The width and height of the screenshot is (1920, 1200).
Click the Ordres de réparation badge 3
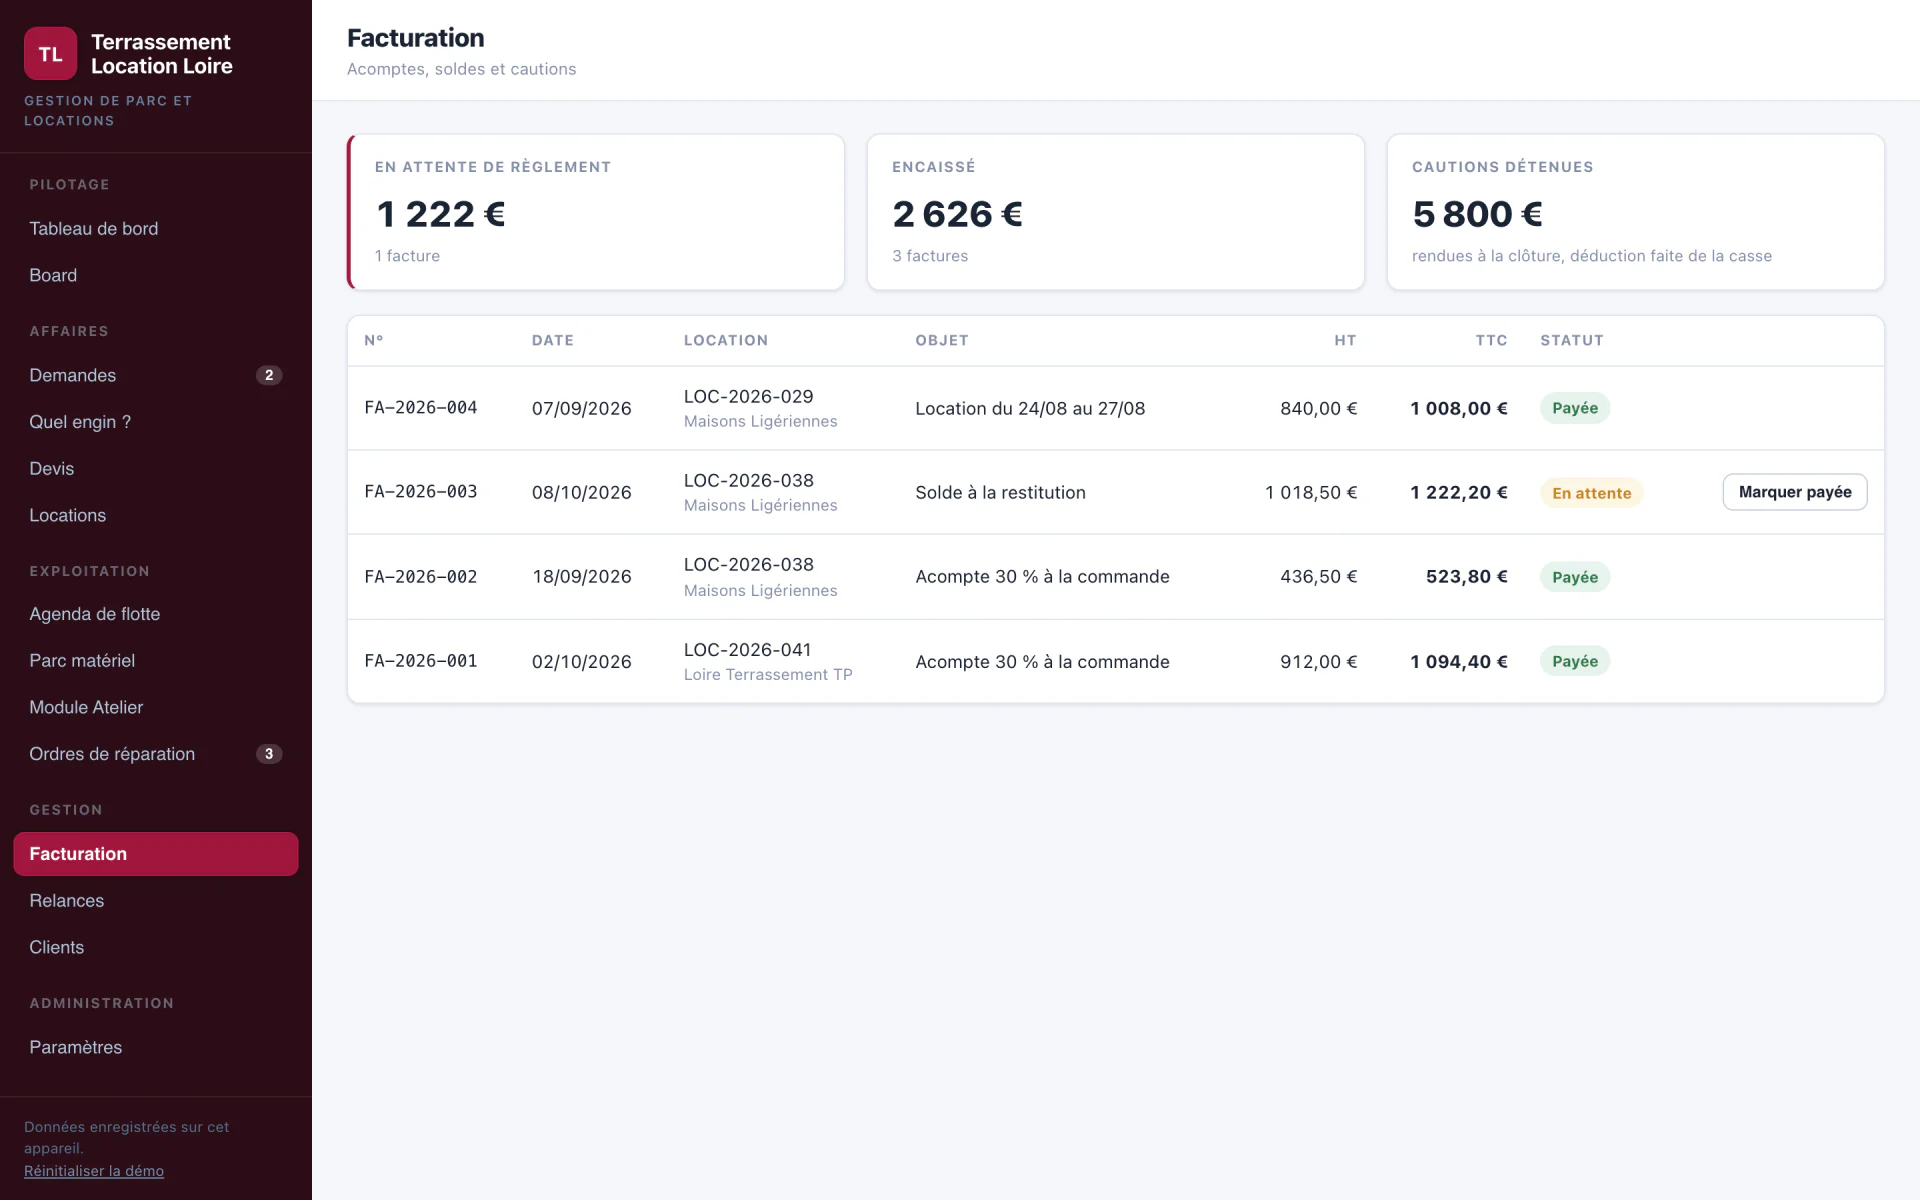tap(269, 754)
